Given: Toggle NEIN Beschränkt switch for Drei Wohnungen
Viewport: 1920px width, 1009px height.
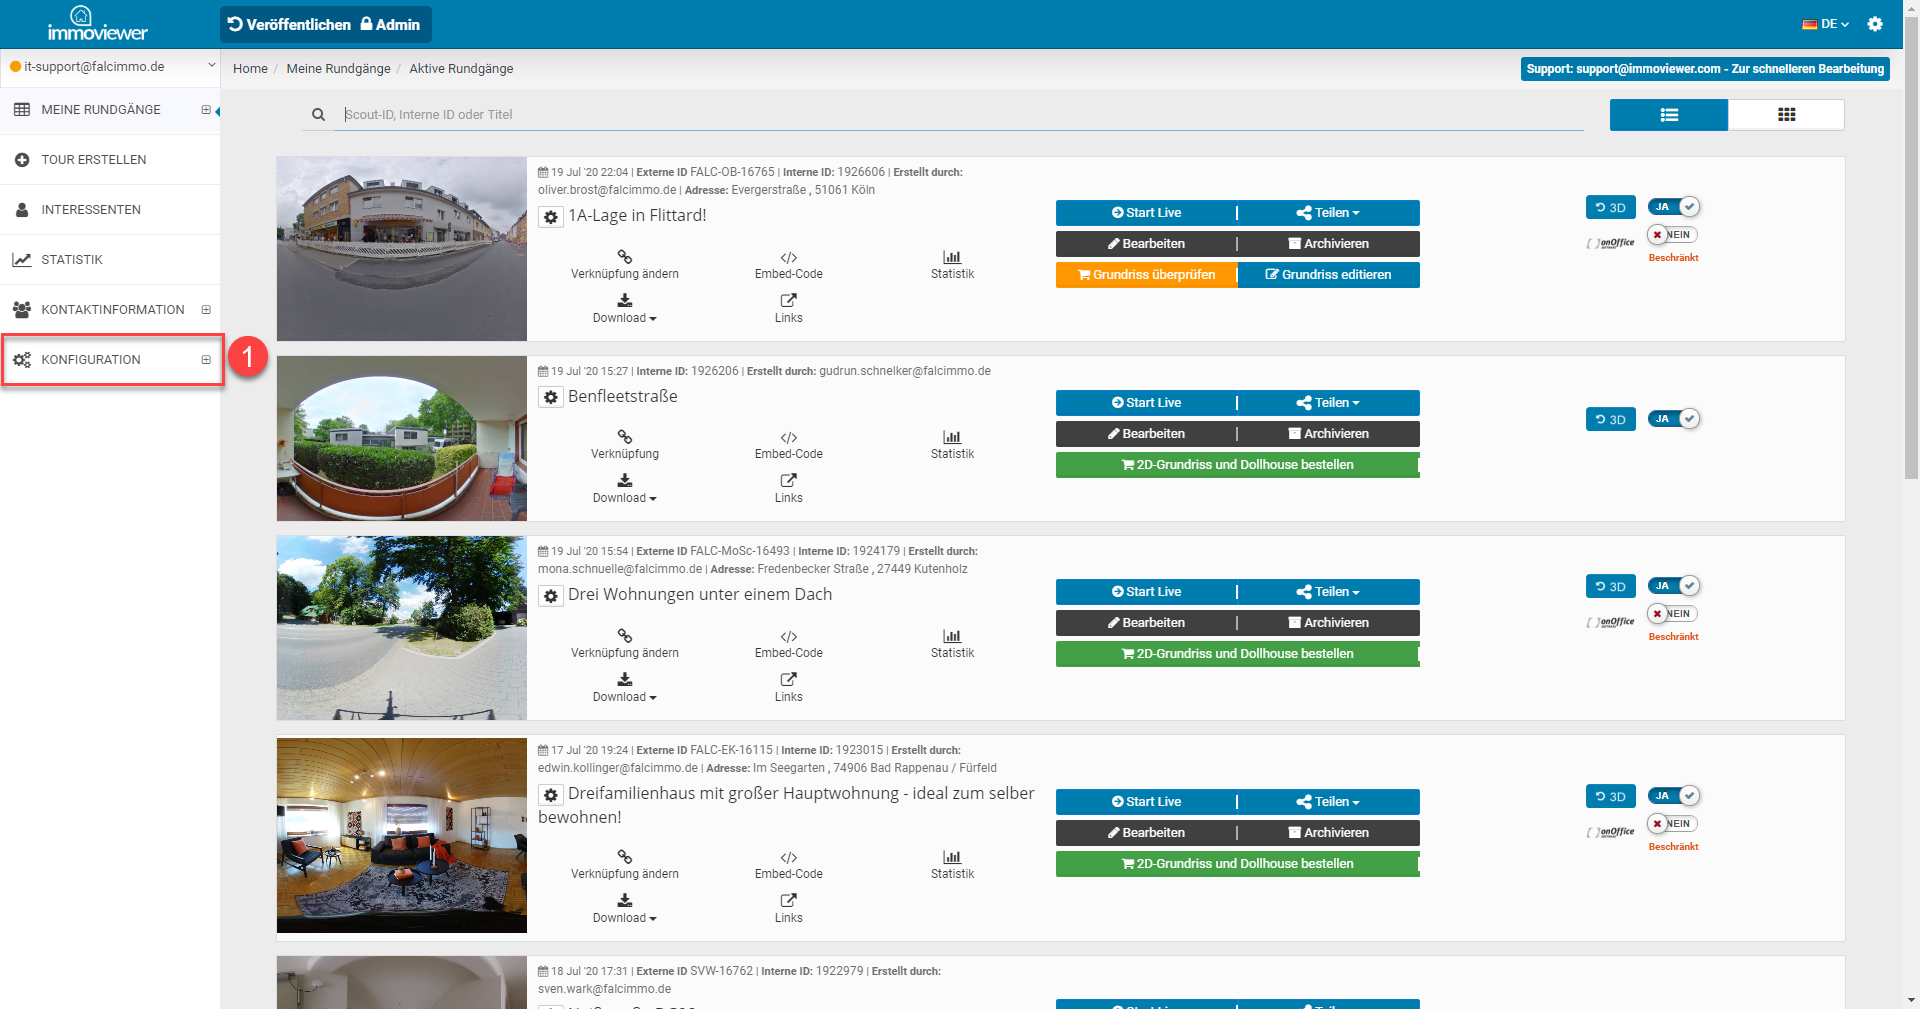Looking at the screenshot, I should (x=1672, y=614).
